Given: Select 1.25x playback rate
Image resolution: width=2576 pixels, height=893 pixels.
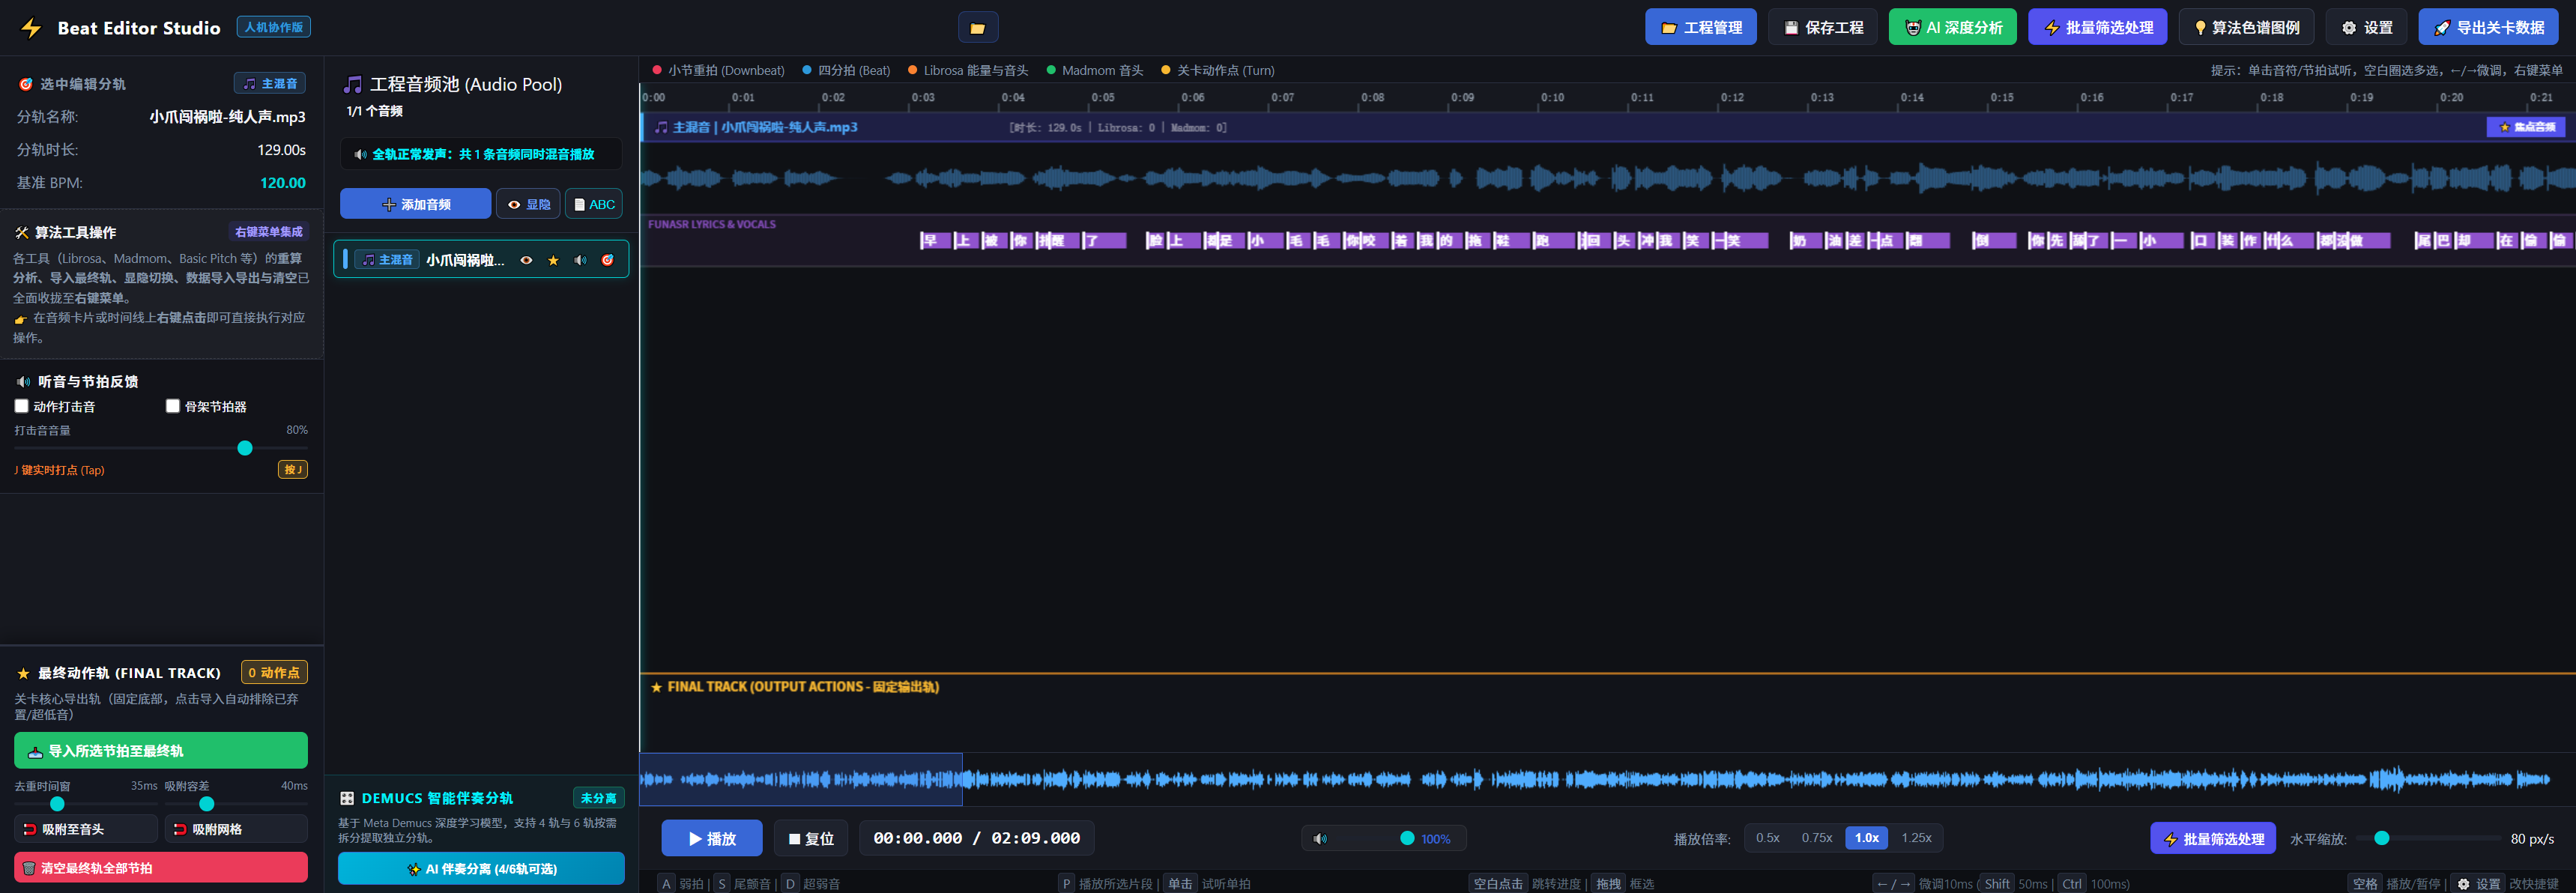Looking at the screenshot, I should click(x=1916, y=838).
